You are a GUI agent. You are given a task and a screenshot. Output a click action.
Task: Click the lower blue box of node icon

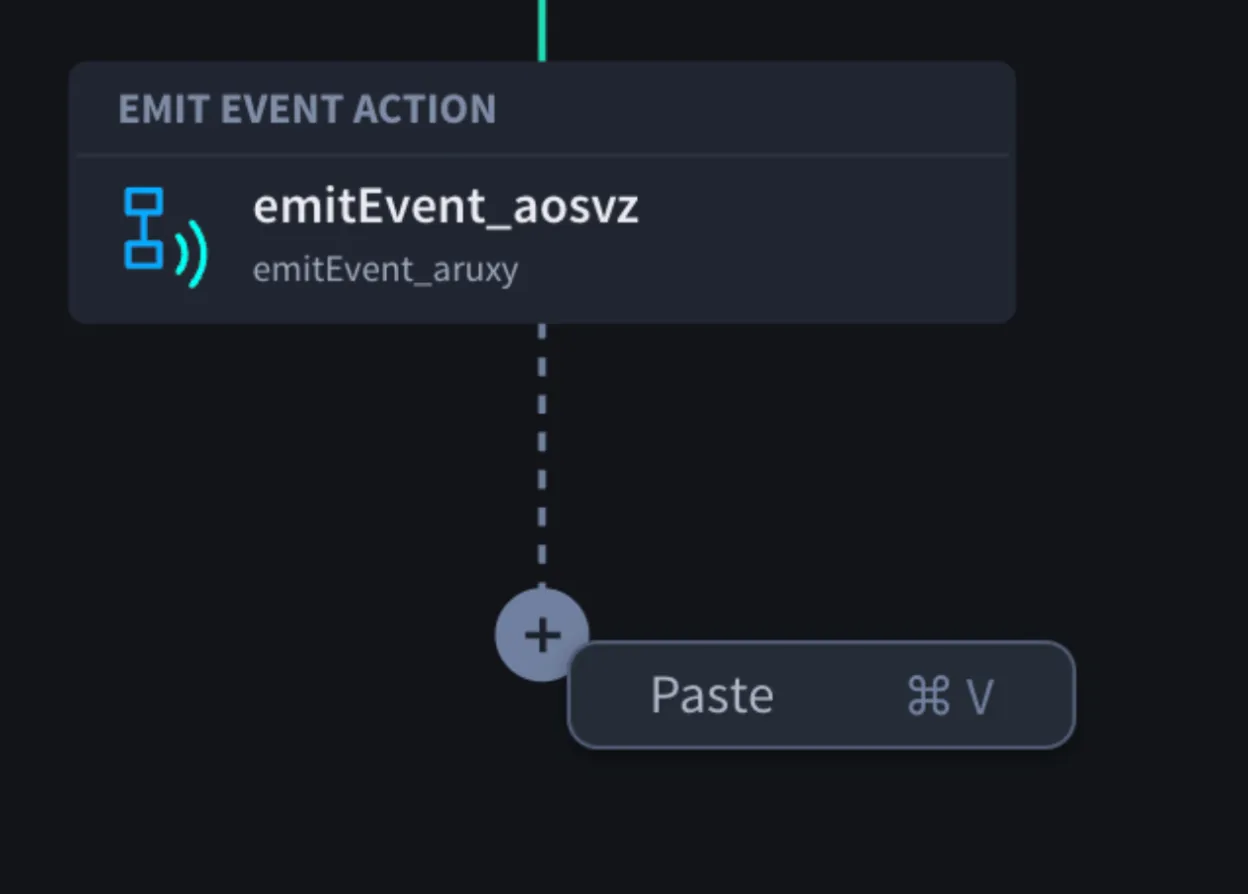click(143, 255)
